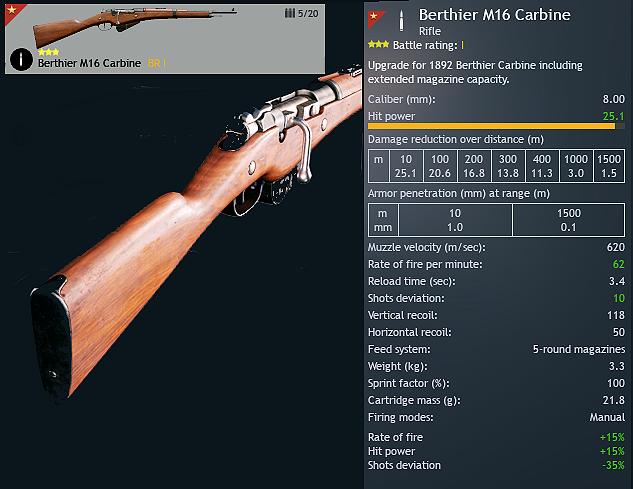The width and height of the screenshot is (633, 489).
Task: Click the Vertical recoil value 118
Action: coord(616,315)
